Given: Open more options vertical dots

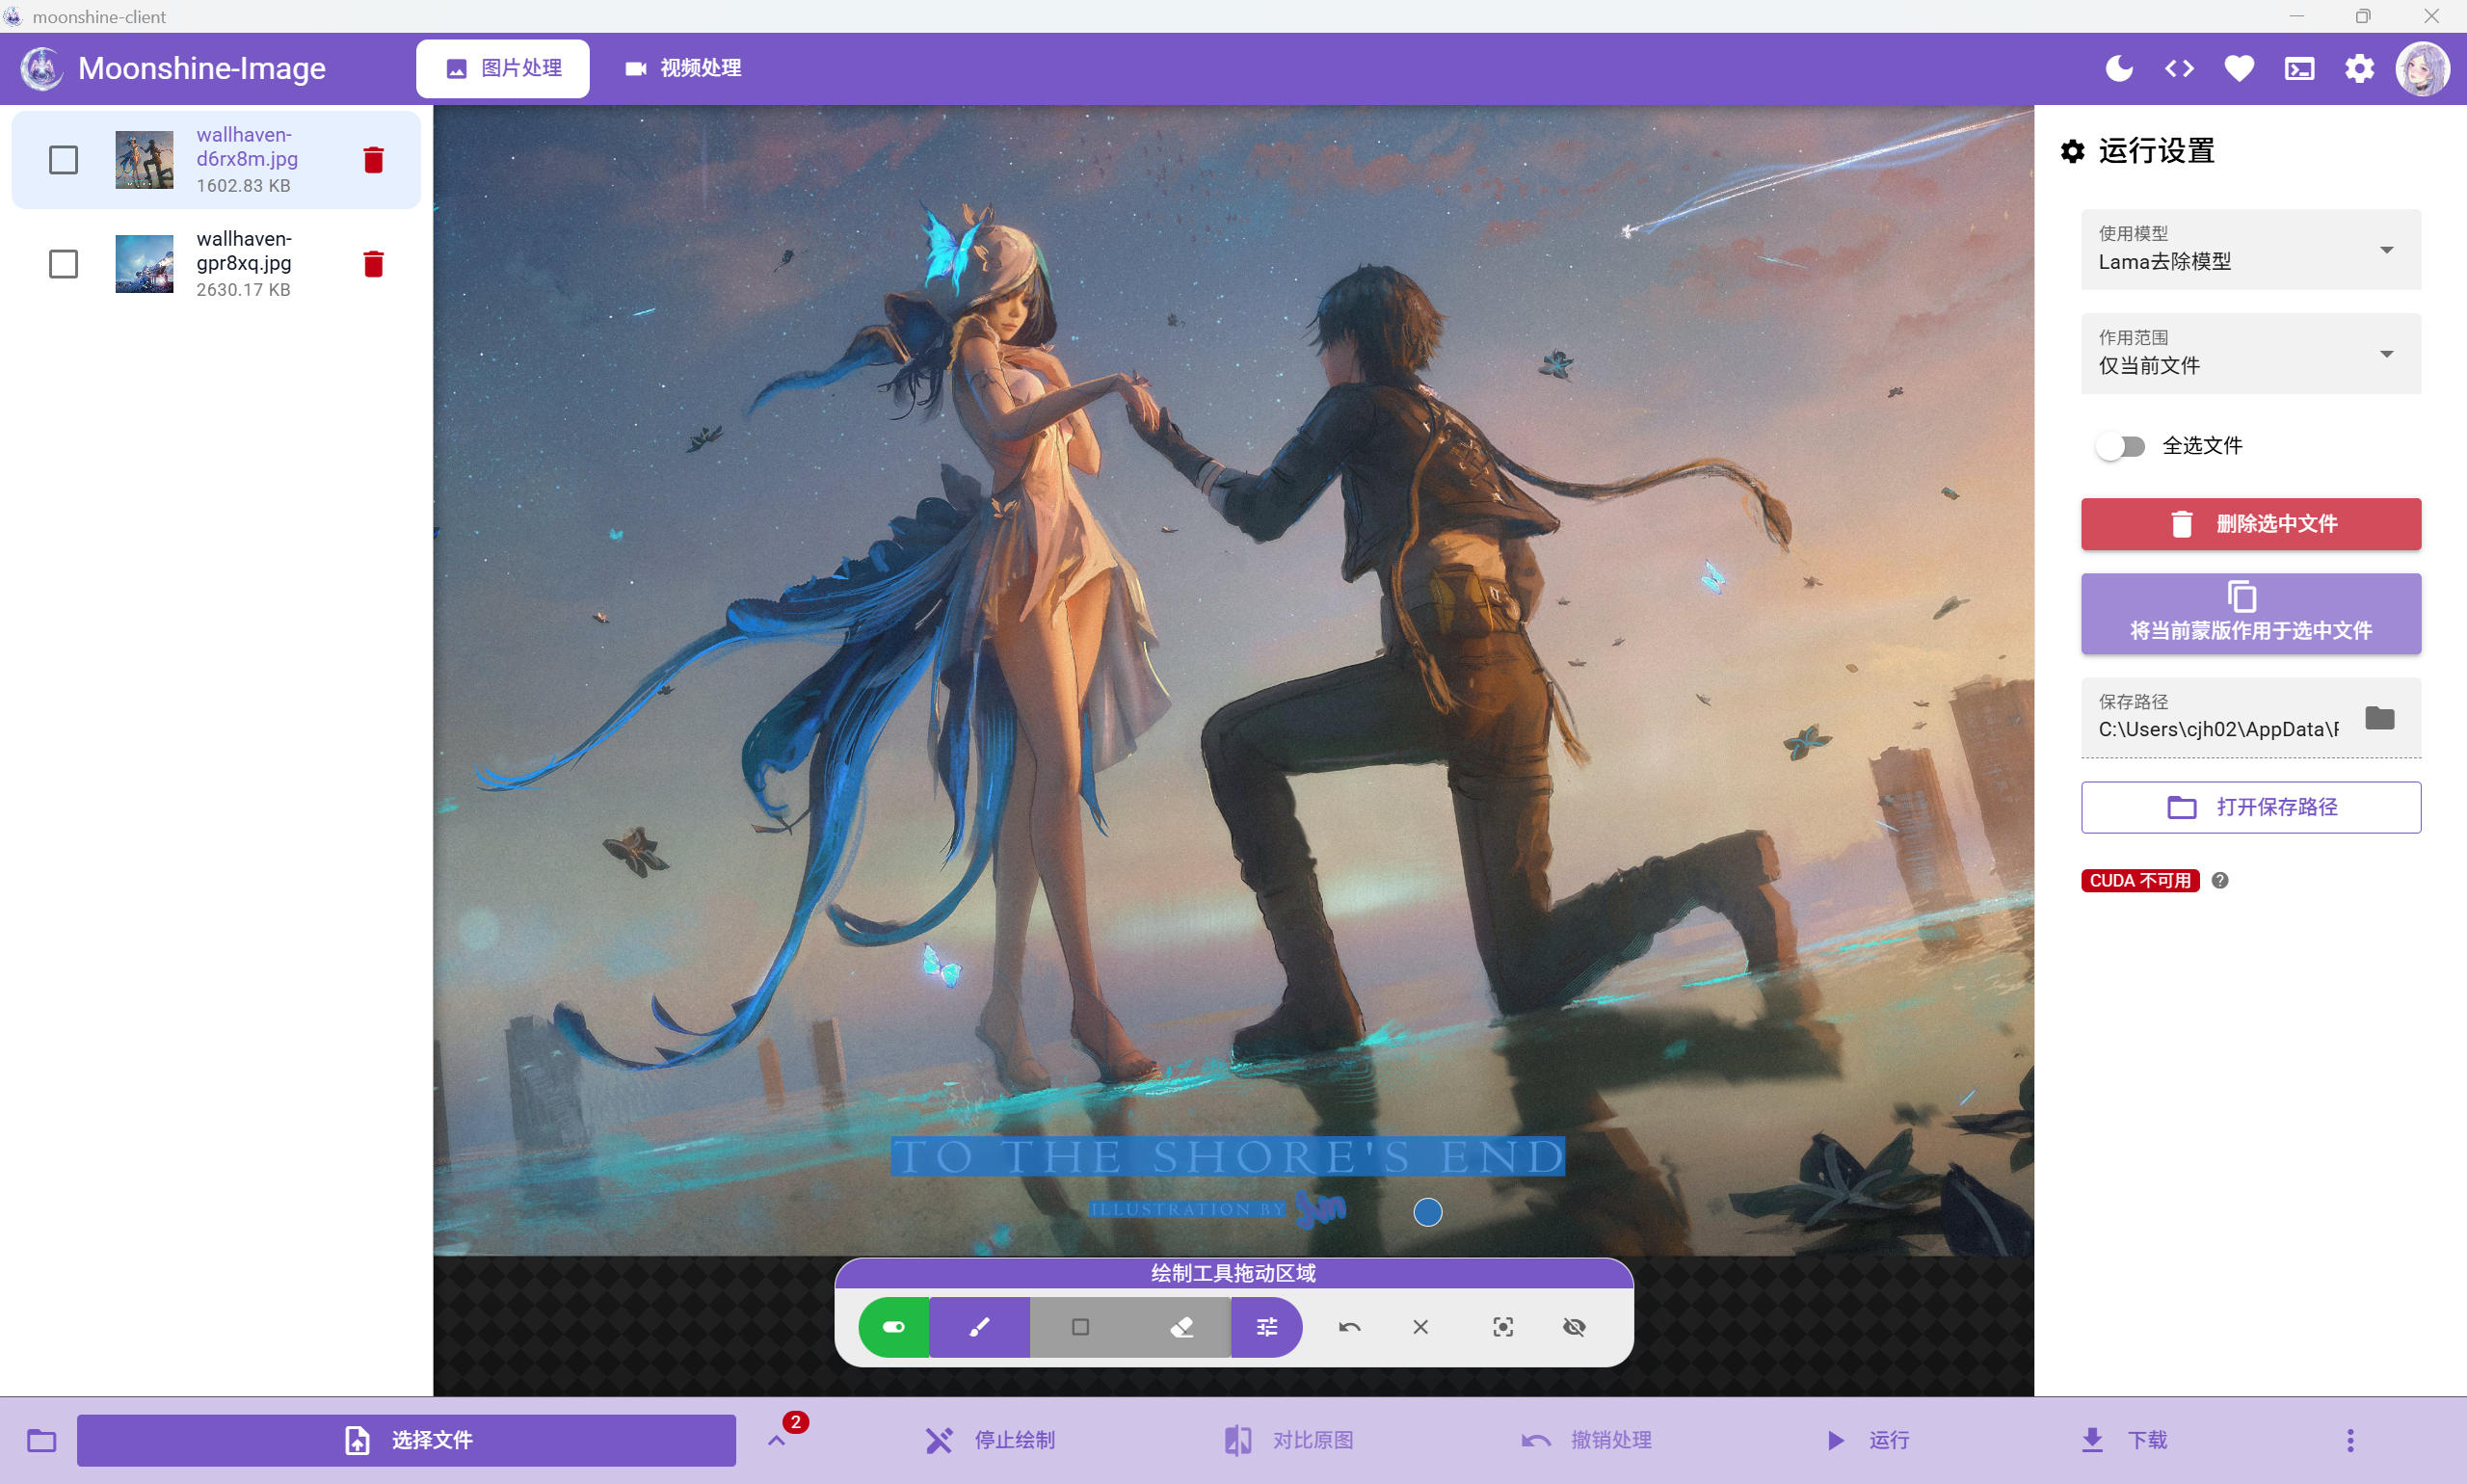Looking at the screenshot, I should (2350, 1440).
